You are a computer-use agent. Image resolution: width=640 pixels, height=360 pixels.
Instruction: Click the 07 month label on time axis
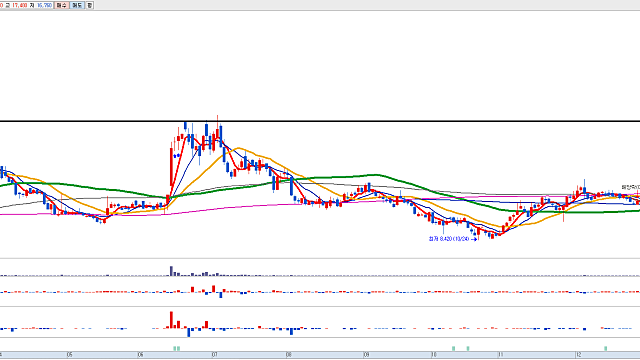pyautogui.click(x=215, y=355)
